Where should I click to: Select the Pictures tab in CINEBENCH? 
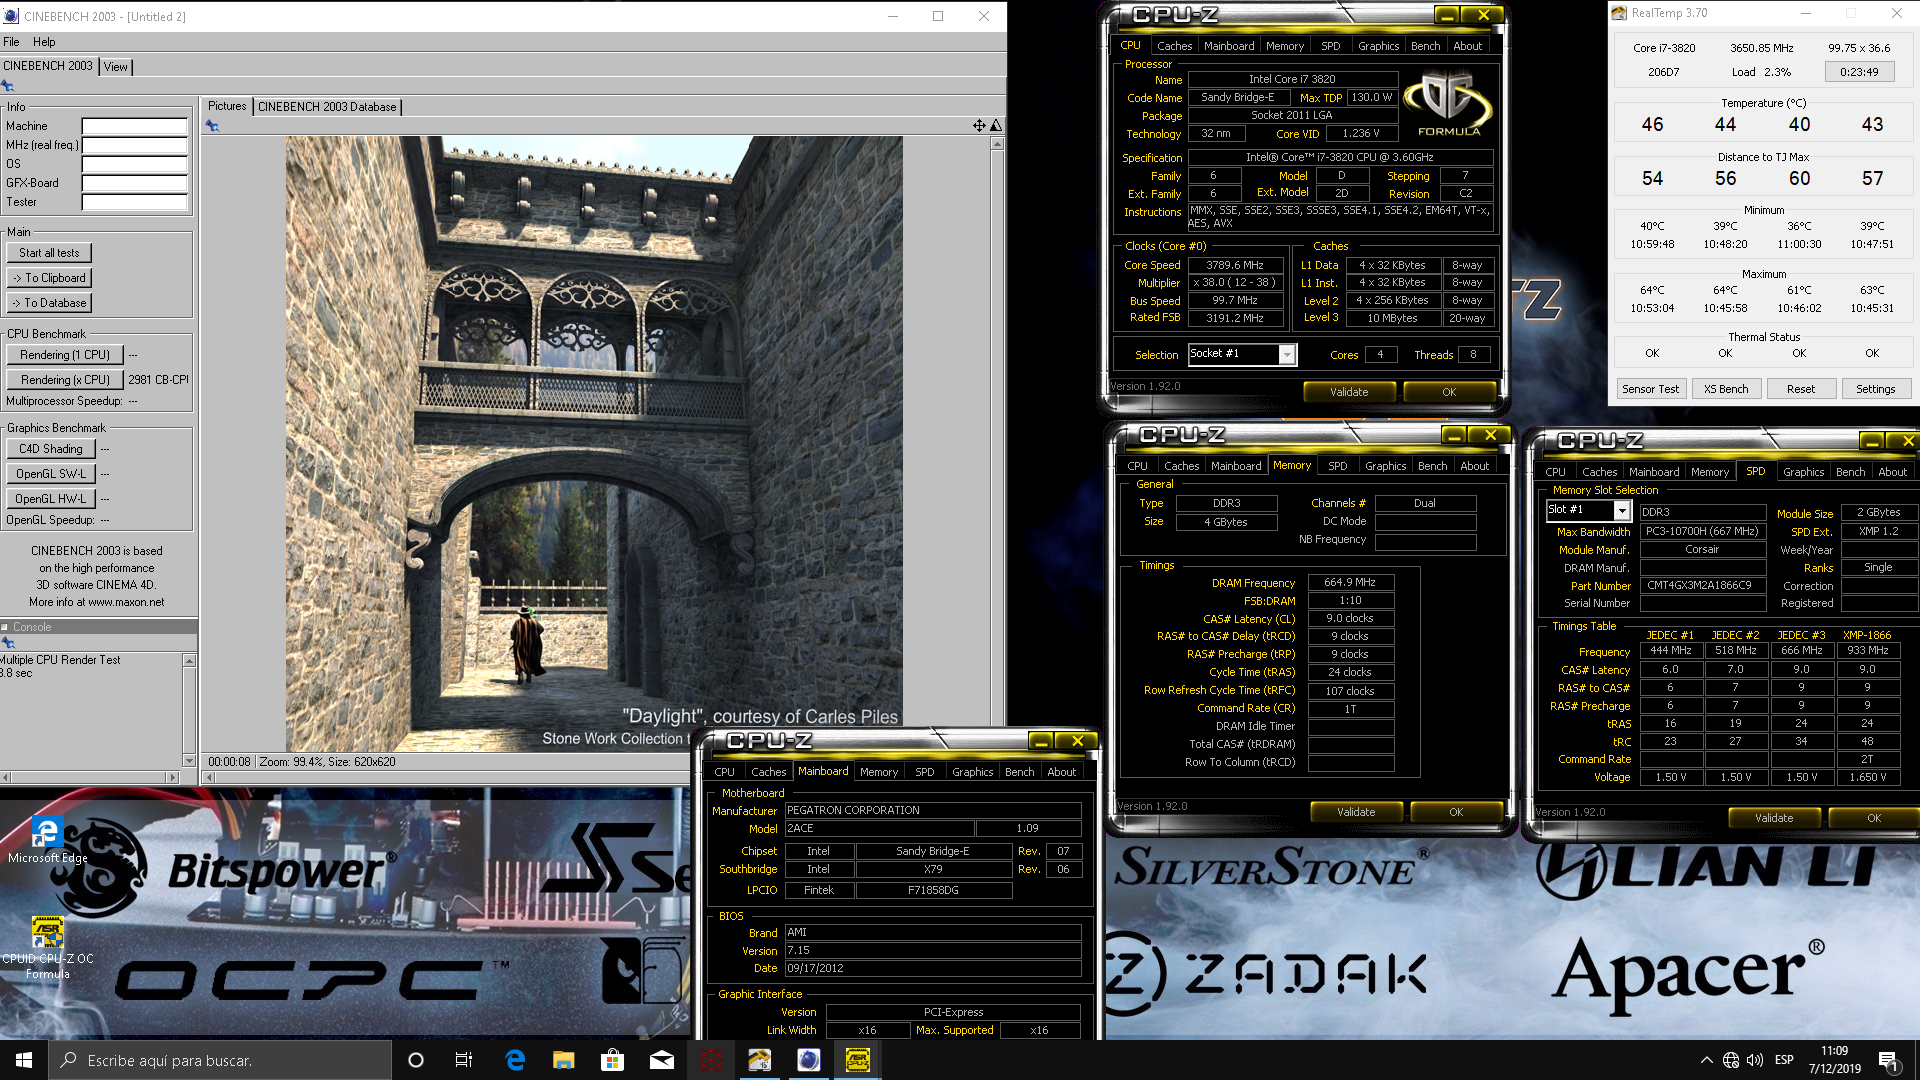coord(227,106)
